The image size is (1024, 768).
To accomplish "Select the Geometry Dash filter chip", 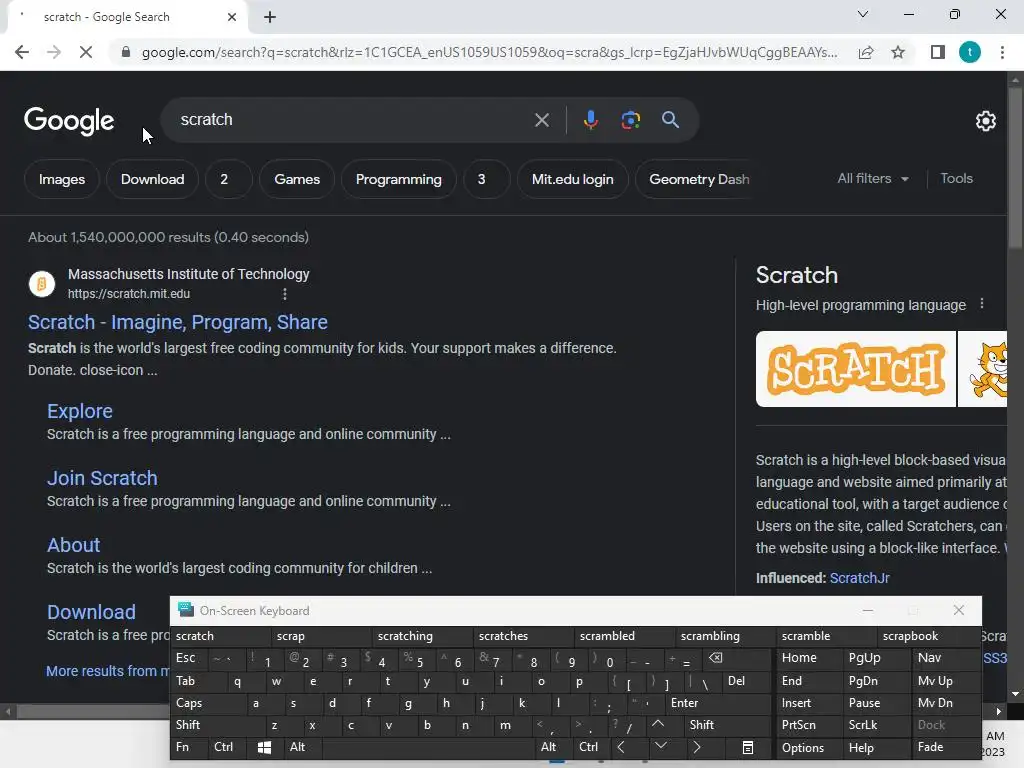I will point(699,179).
